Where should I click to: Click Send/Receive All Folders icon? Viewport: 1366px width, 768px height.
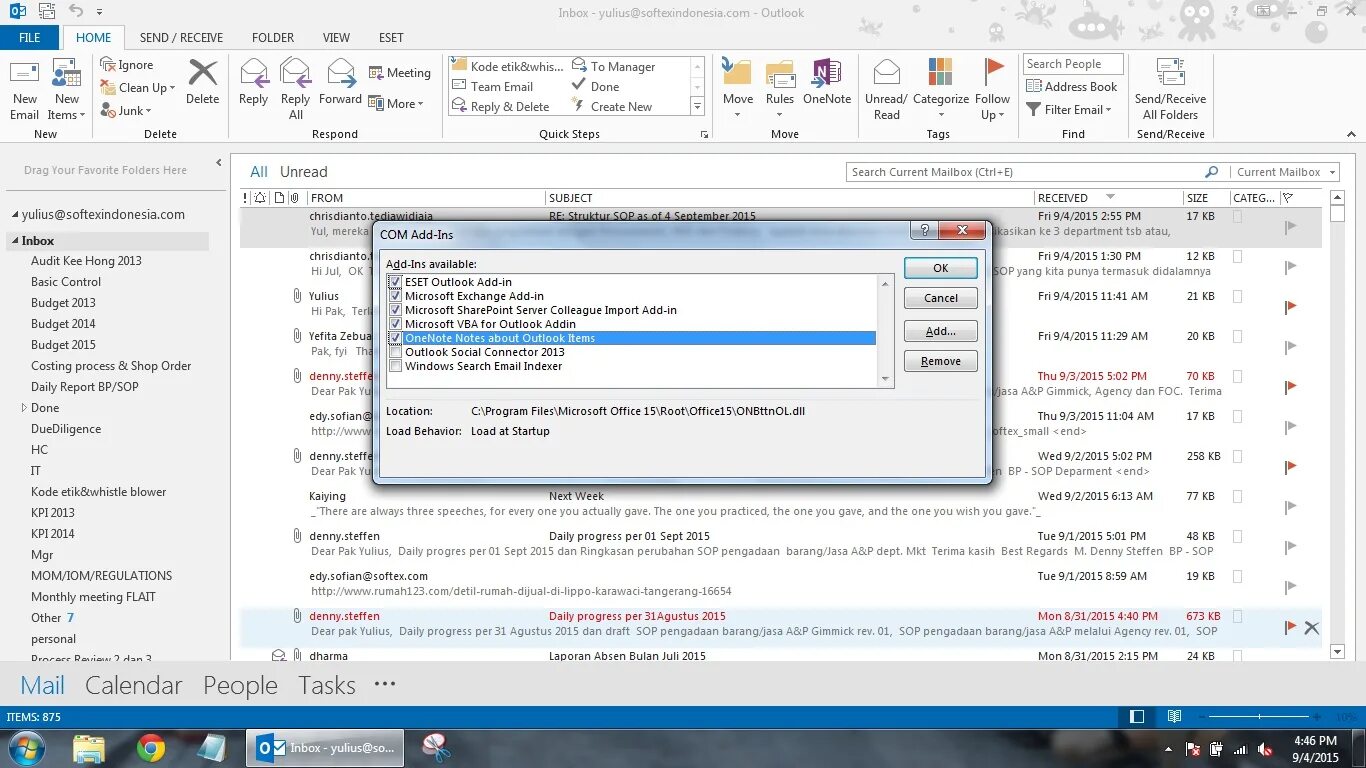click(1170, 73)
